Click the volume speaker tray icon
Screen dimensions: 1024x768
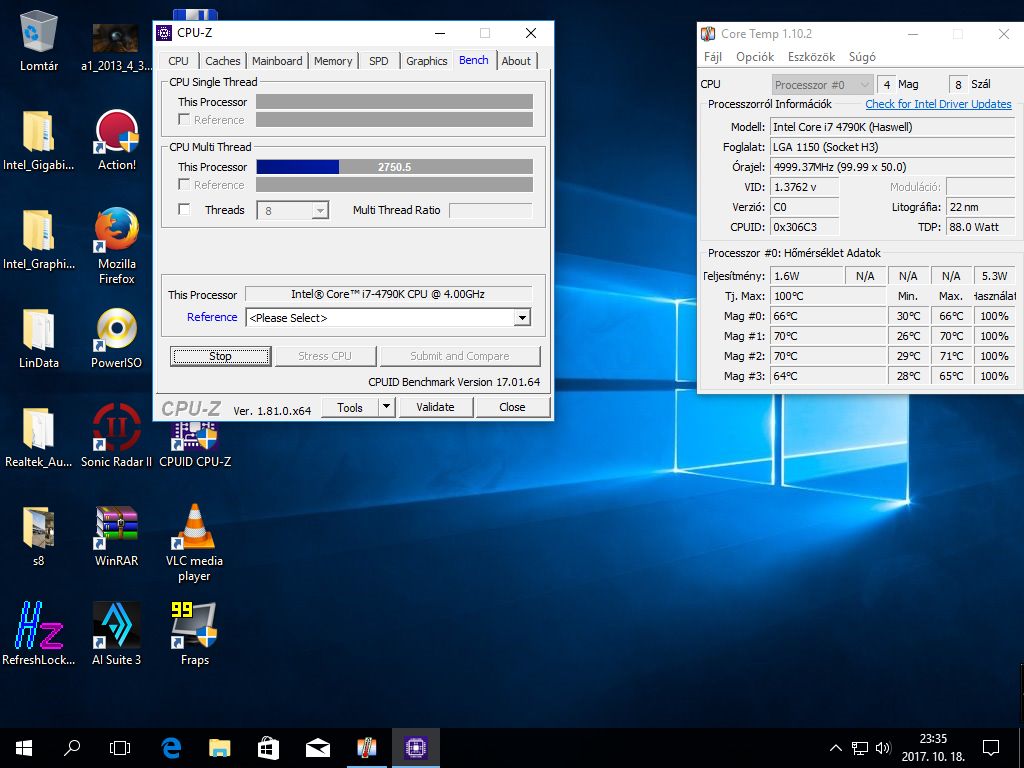coord(883,748)
